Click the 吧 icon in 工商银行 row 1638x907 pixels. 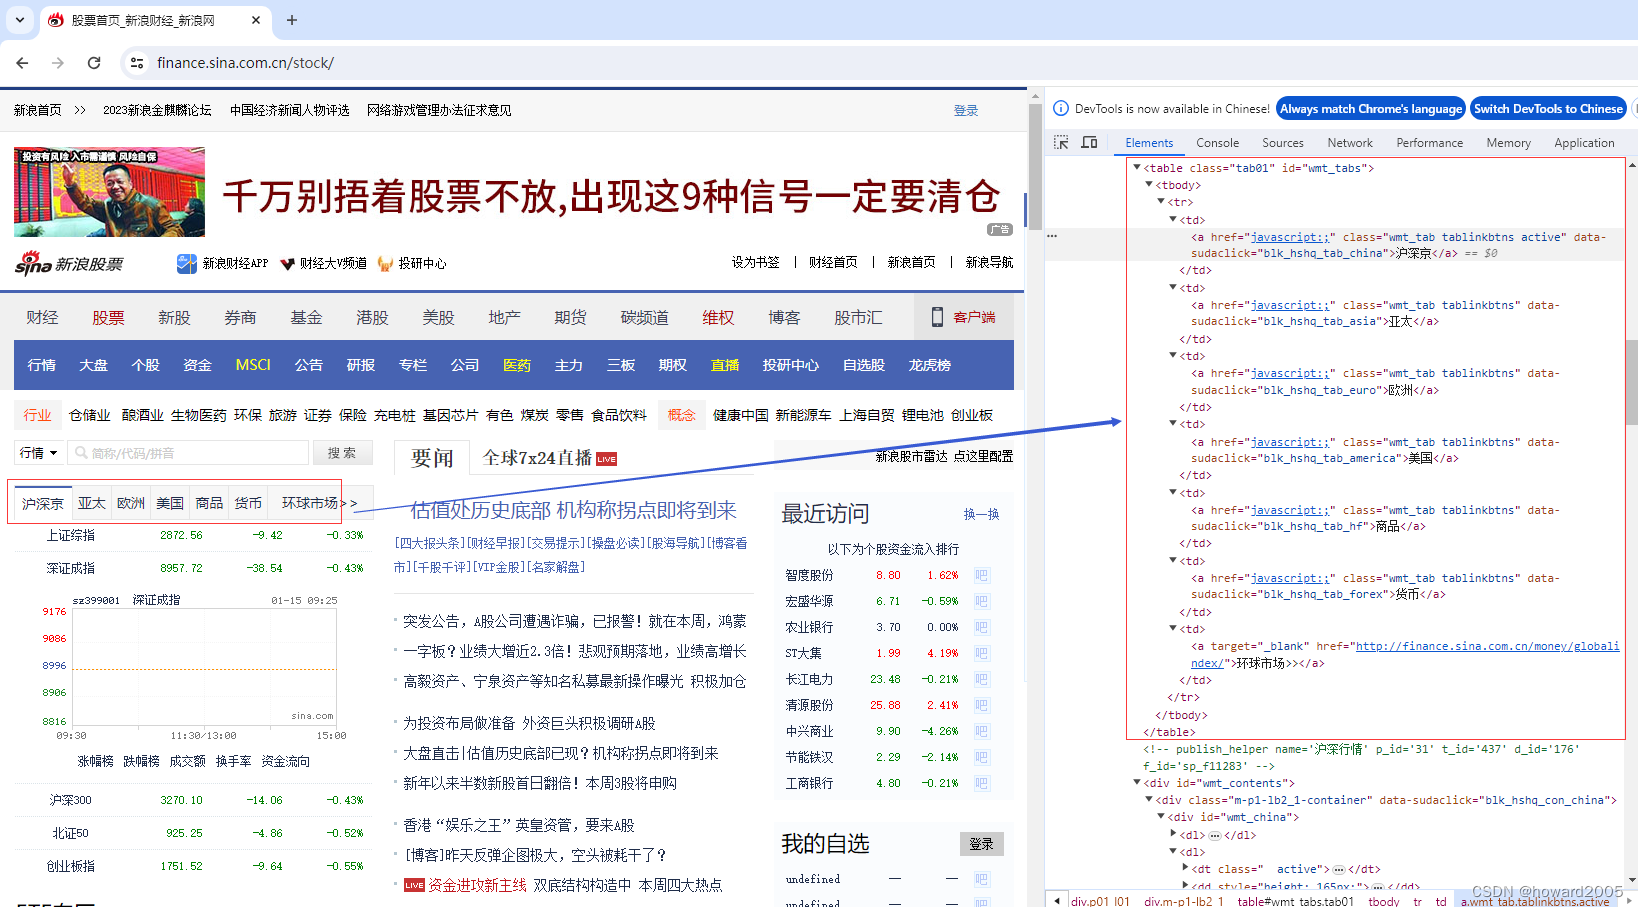pyautogui.click(x=981, y=783)
